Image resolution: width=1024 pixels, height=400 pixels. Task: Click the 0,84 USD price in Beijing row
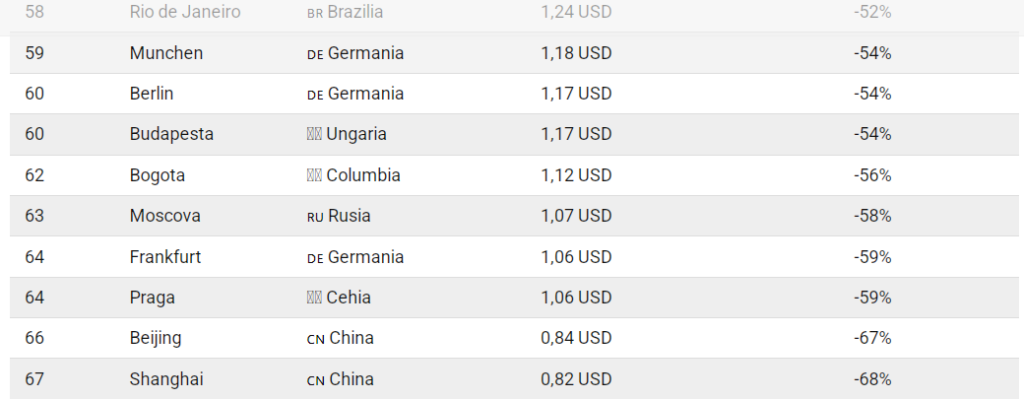(x=576, y=338)
